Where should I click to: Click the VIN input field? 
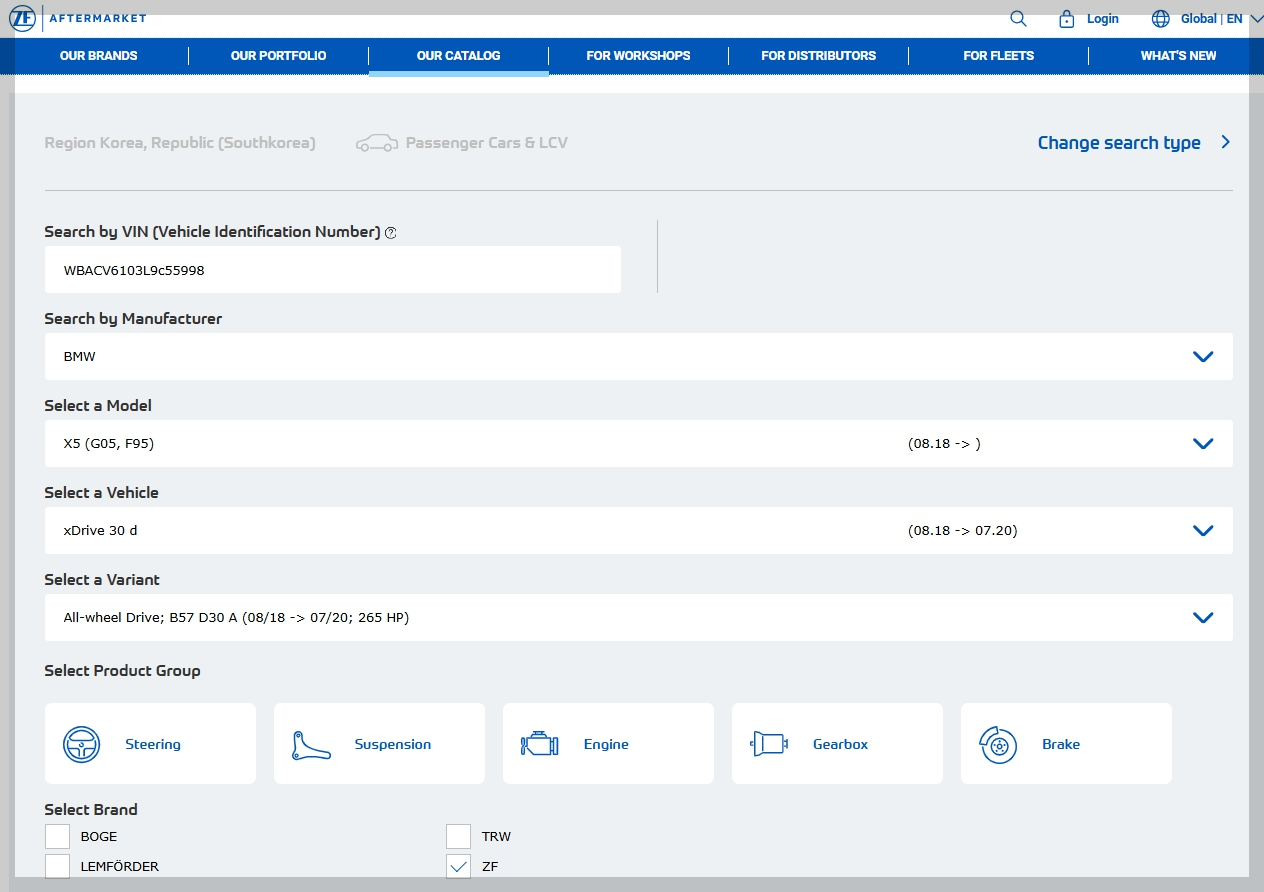[x=333, y=270]
